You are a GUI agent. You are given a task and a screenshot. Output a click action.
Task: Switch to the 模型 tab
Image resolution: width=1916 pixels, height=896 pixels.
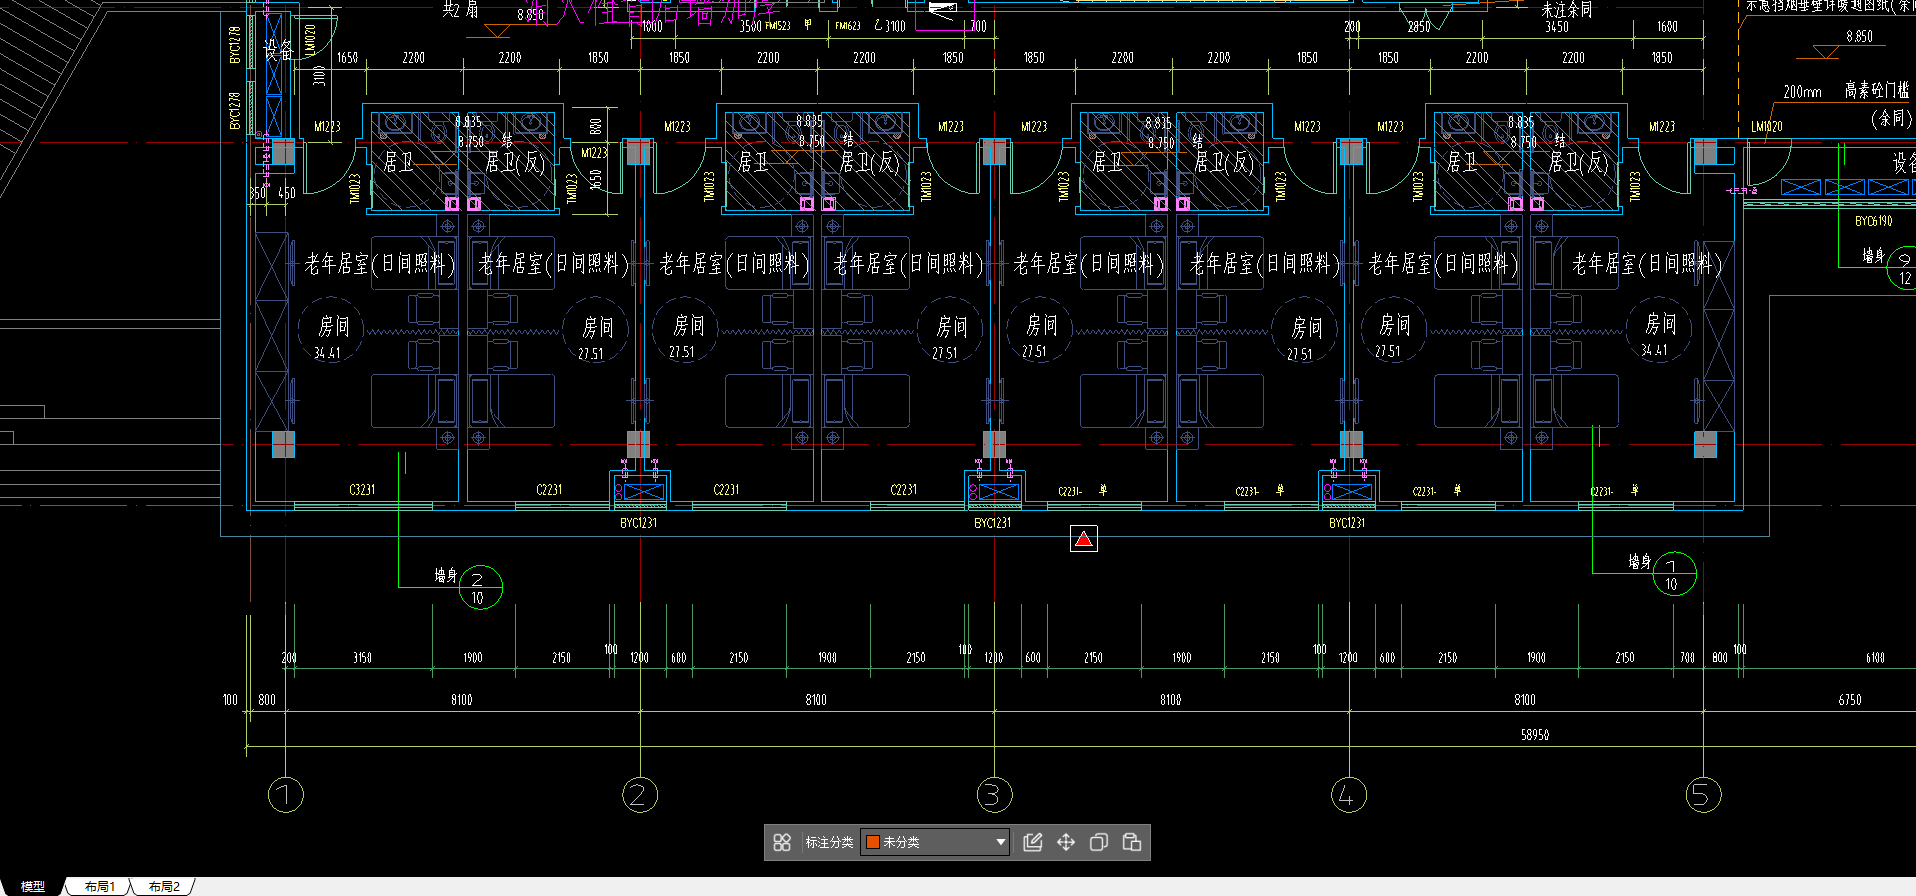(x=33, y=886)
